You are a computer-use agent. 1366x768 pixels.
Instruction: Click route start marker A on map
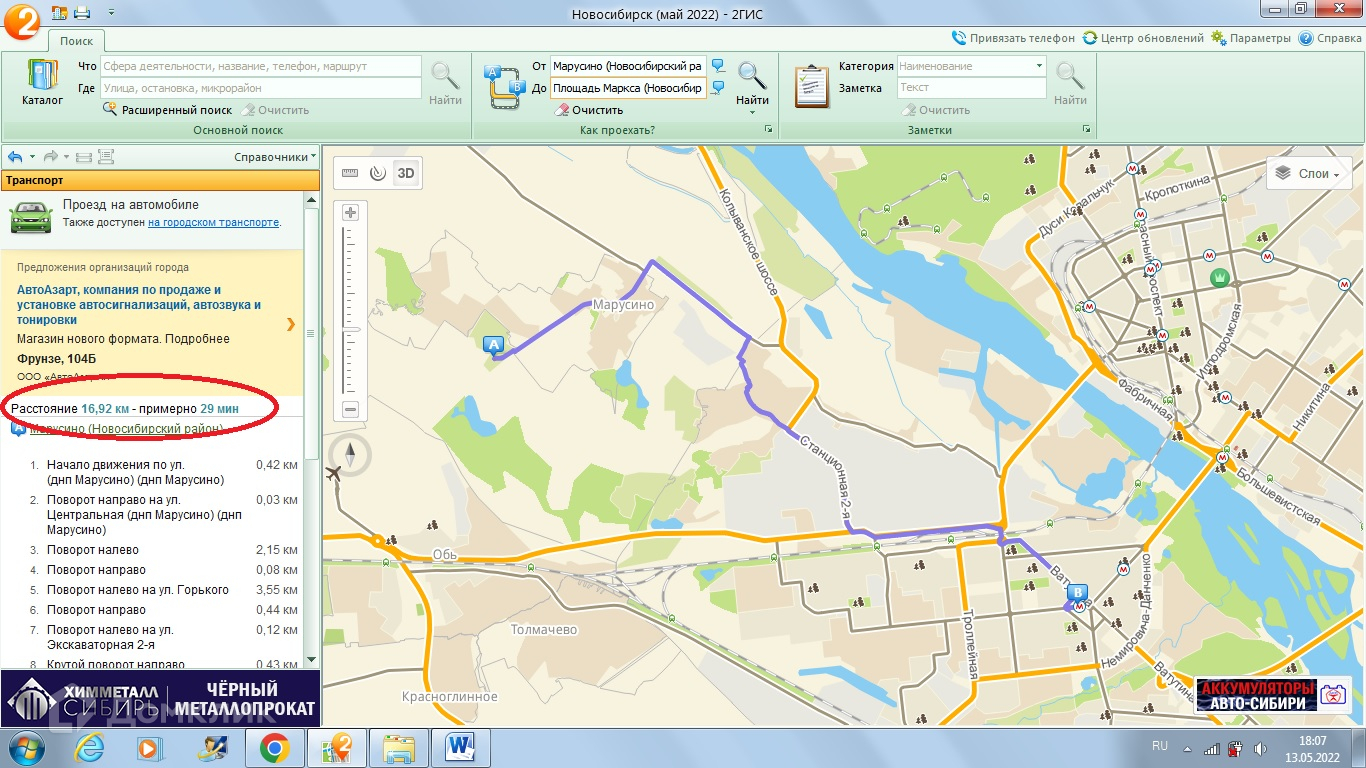[492, 346]
